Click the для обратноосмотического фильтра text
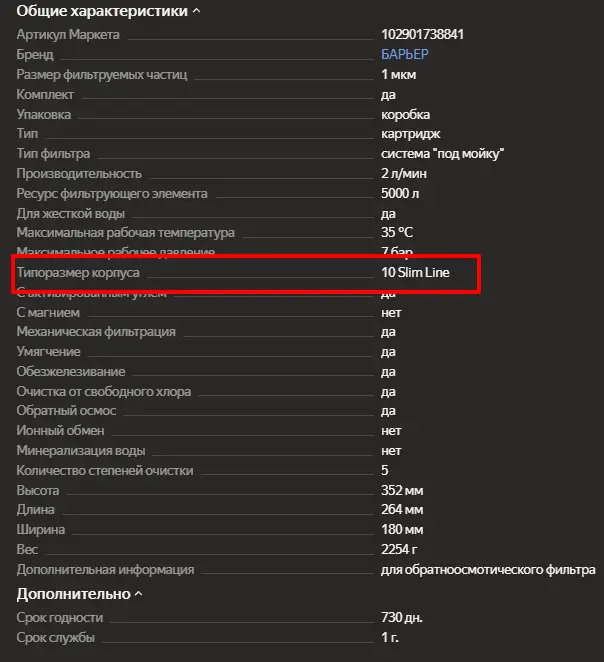Image resolution: width=604 pixels, height=662 pixels. (488, 569)
